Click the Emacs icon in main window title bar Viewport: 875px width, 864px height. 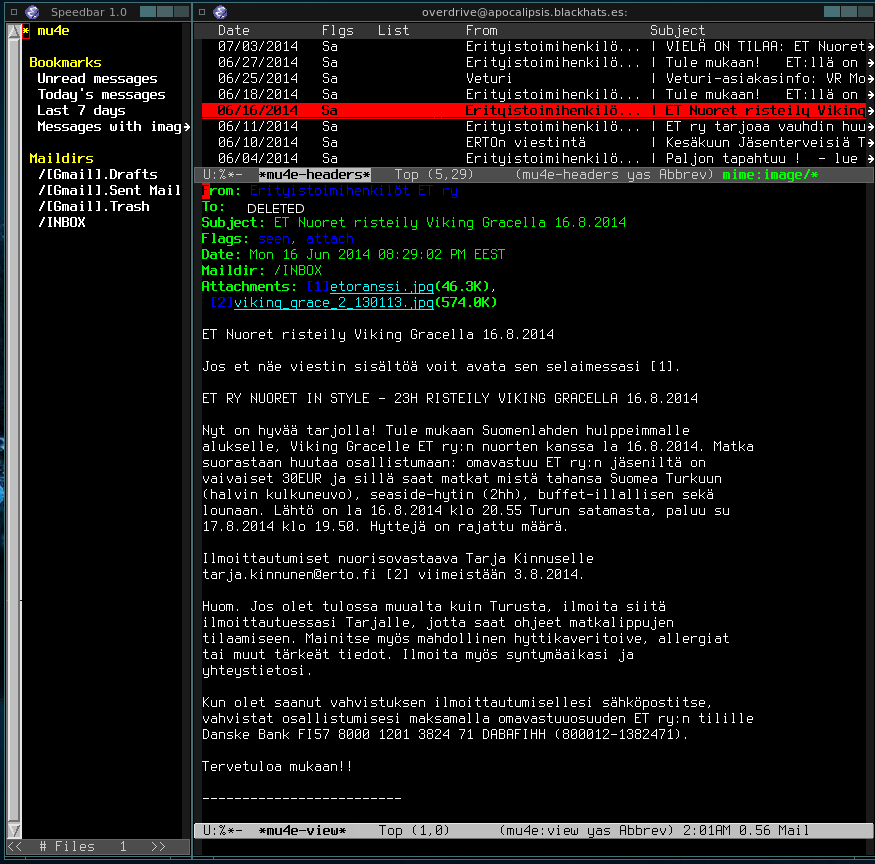click(220, 12)
